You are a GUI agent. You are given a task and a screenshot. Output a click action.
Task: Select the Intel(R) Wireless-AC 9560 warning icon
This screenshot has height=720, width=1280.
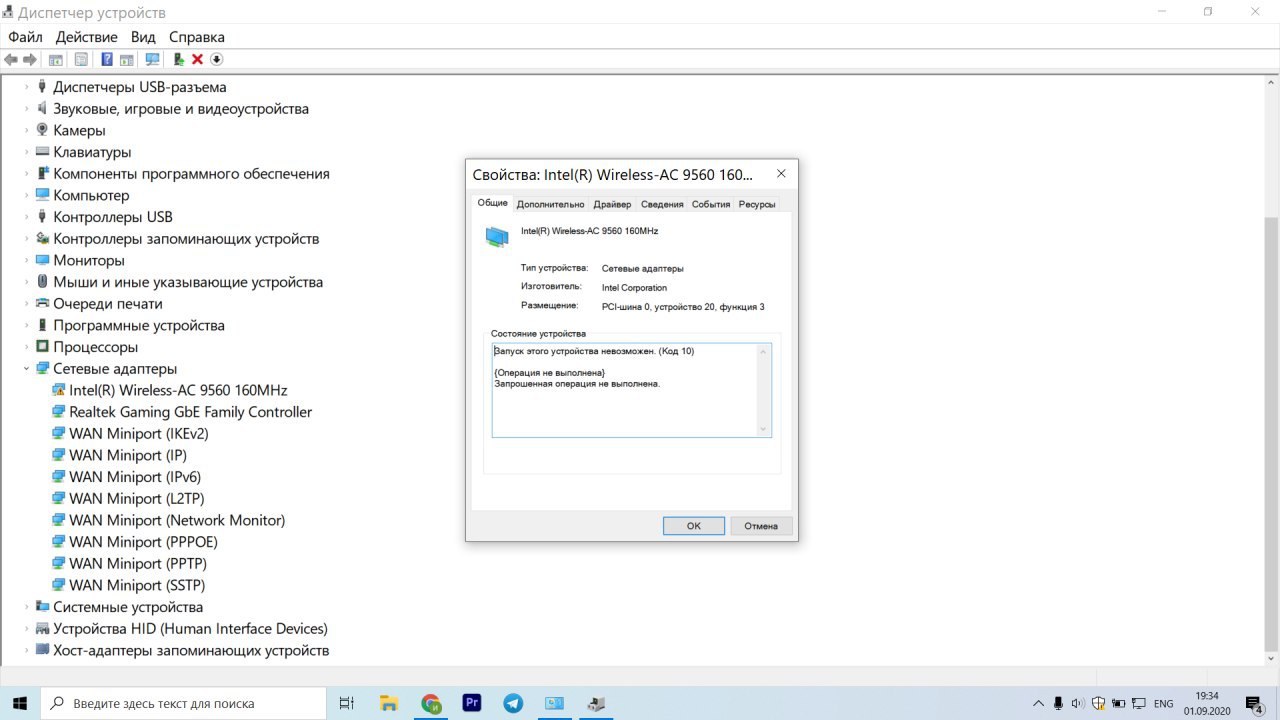pos(58,390)
